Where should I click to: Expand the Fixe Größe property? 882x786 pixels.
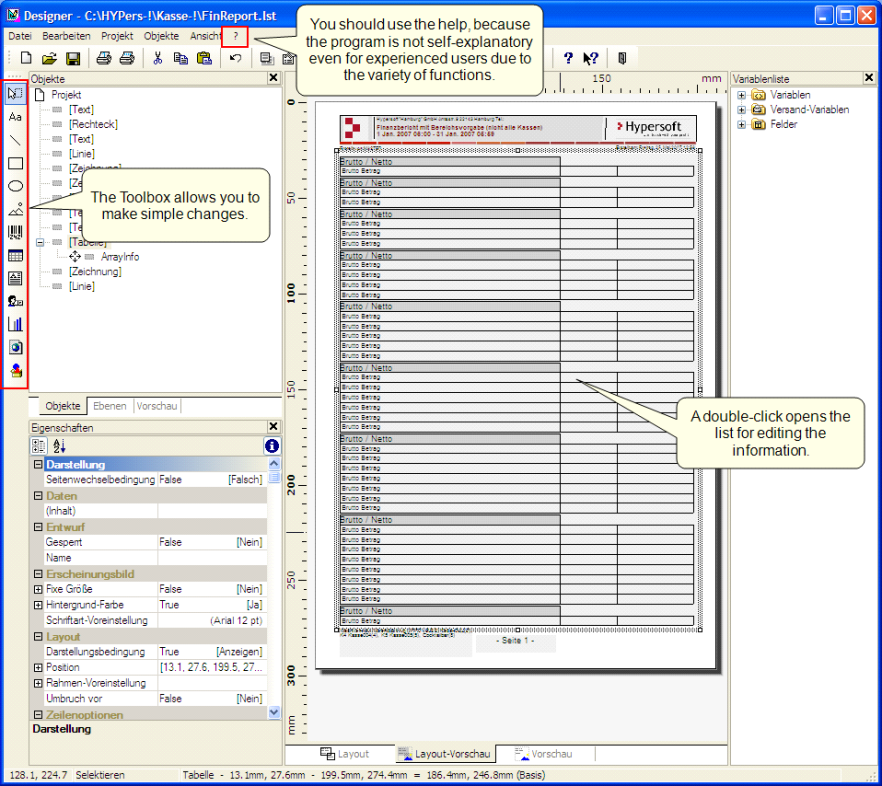click(38, 589)
